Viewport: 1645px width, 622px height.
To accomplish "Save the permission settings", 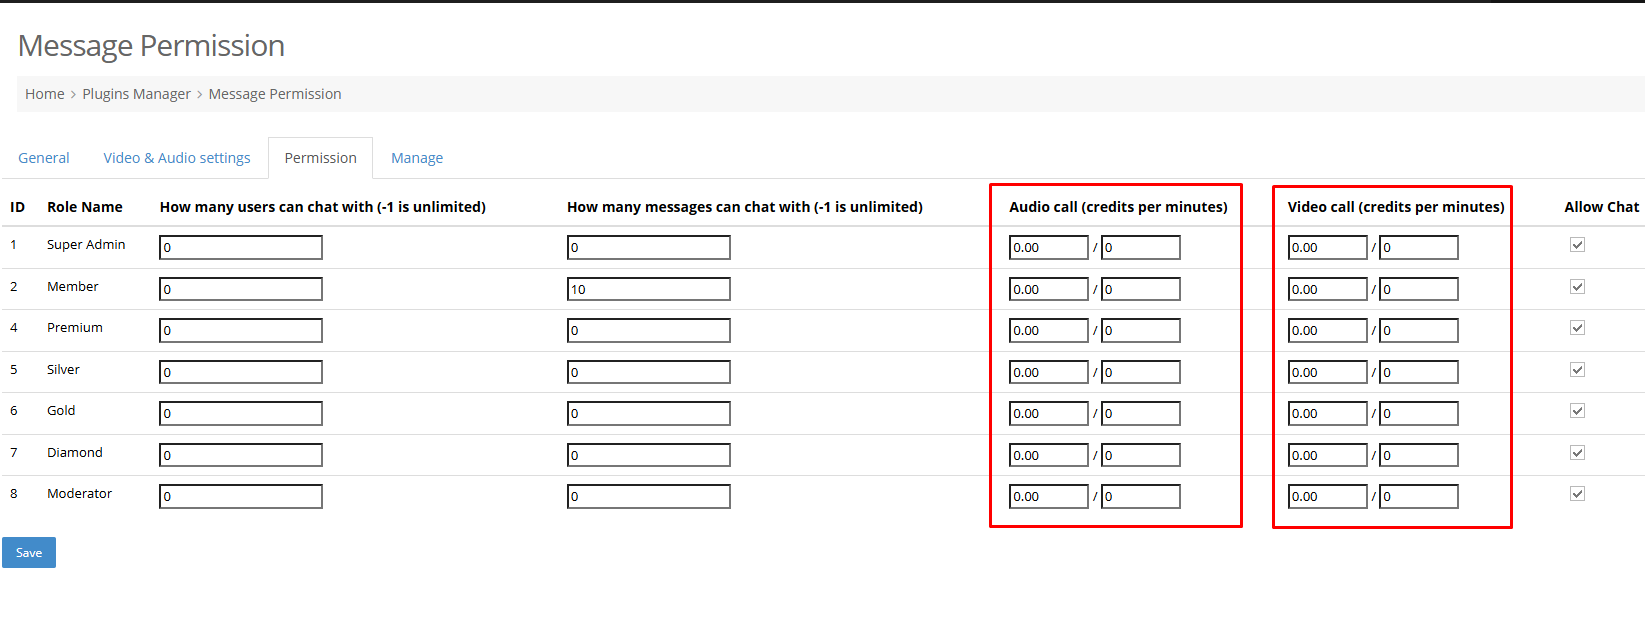I will click(29, 553).
